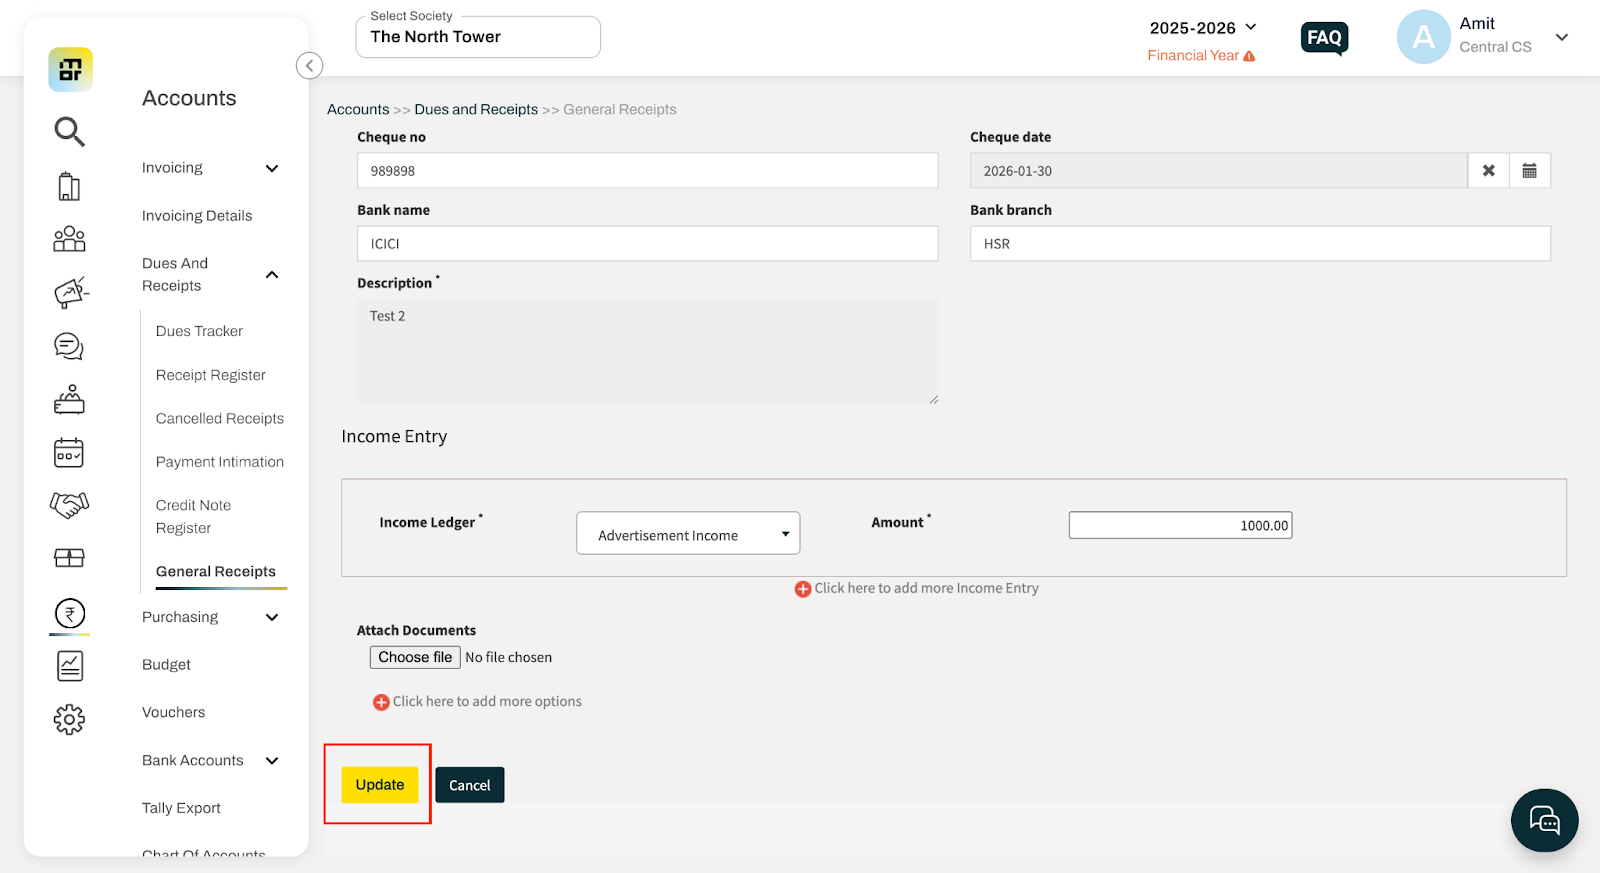Open the reports chart icon
The height and width of the screenshot is (873, 1600).
click(70, 666)
